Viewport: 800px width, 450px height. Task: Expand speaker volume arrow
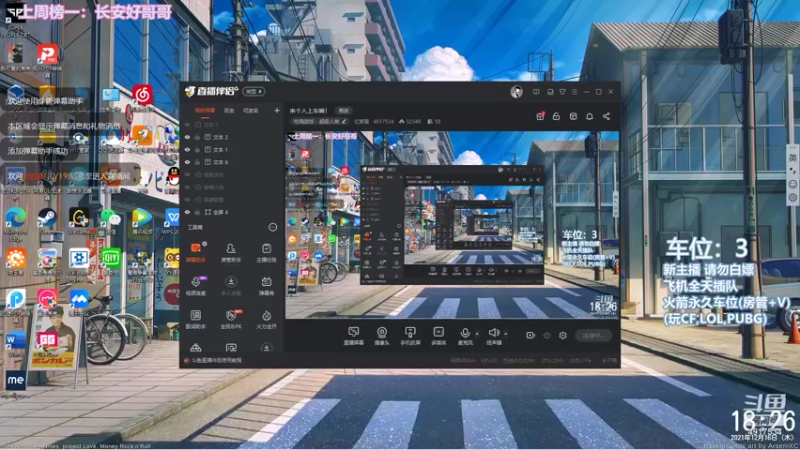(506, 334)
